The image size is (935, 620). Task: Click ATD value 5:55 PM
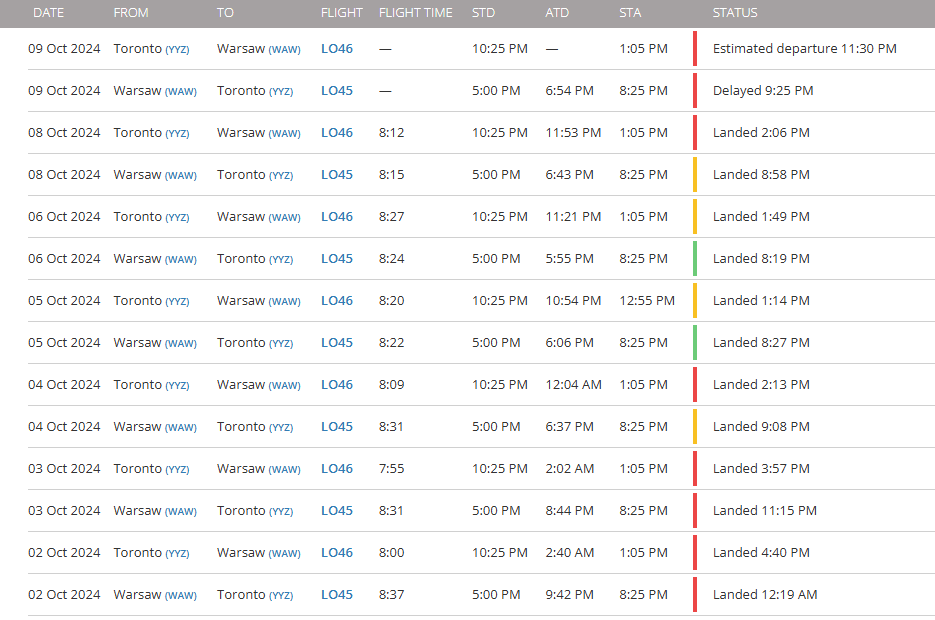tap(569, 259)
